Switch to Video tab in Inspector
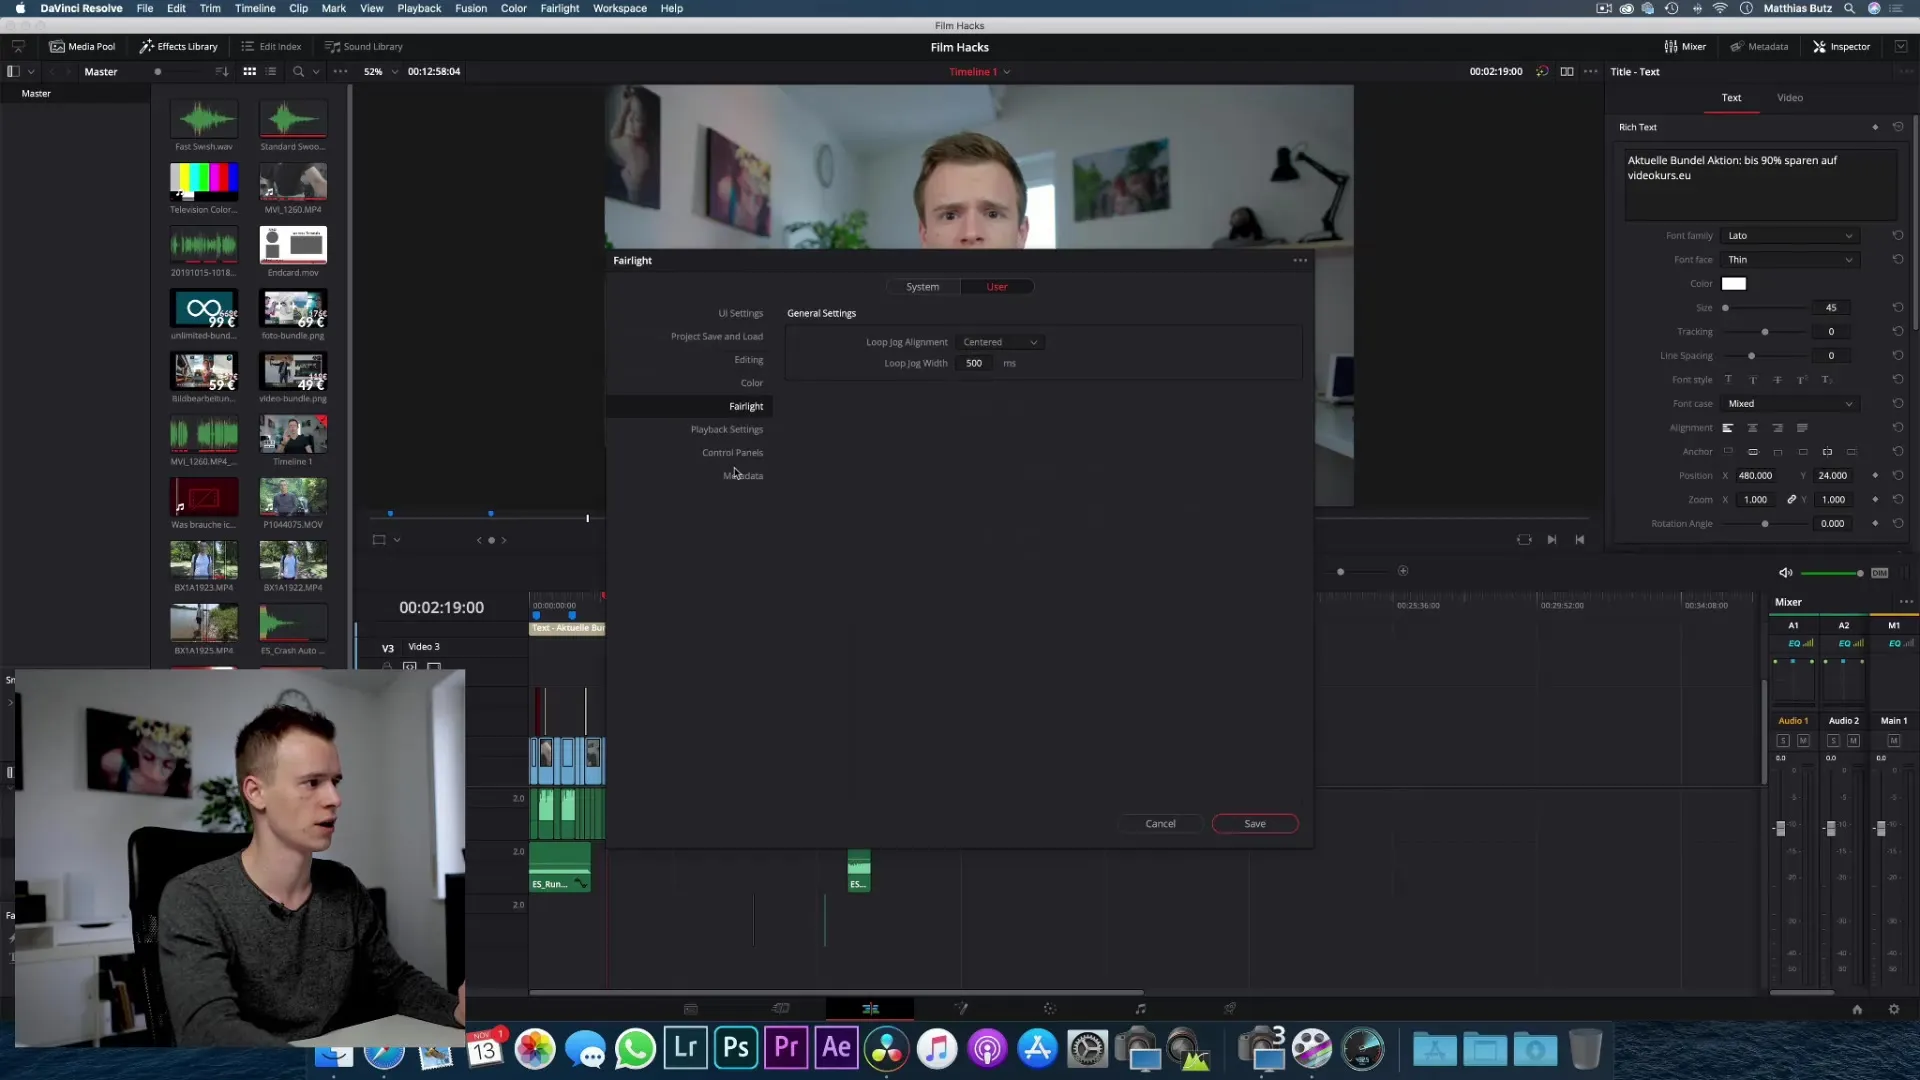Screen dimensions: 1920x1080 pyautogui.click(x=1790, y=98)
